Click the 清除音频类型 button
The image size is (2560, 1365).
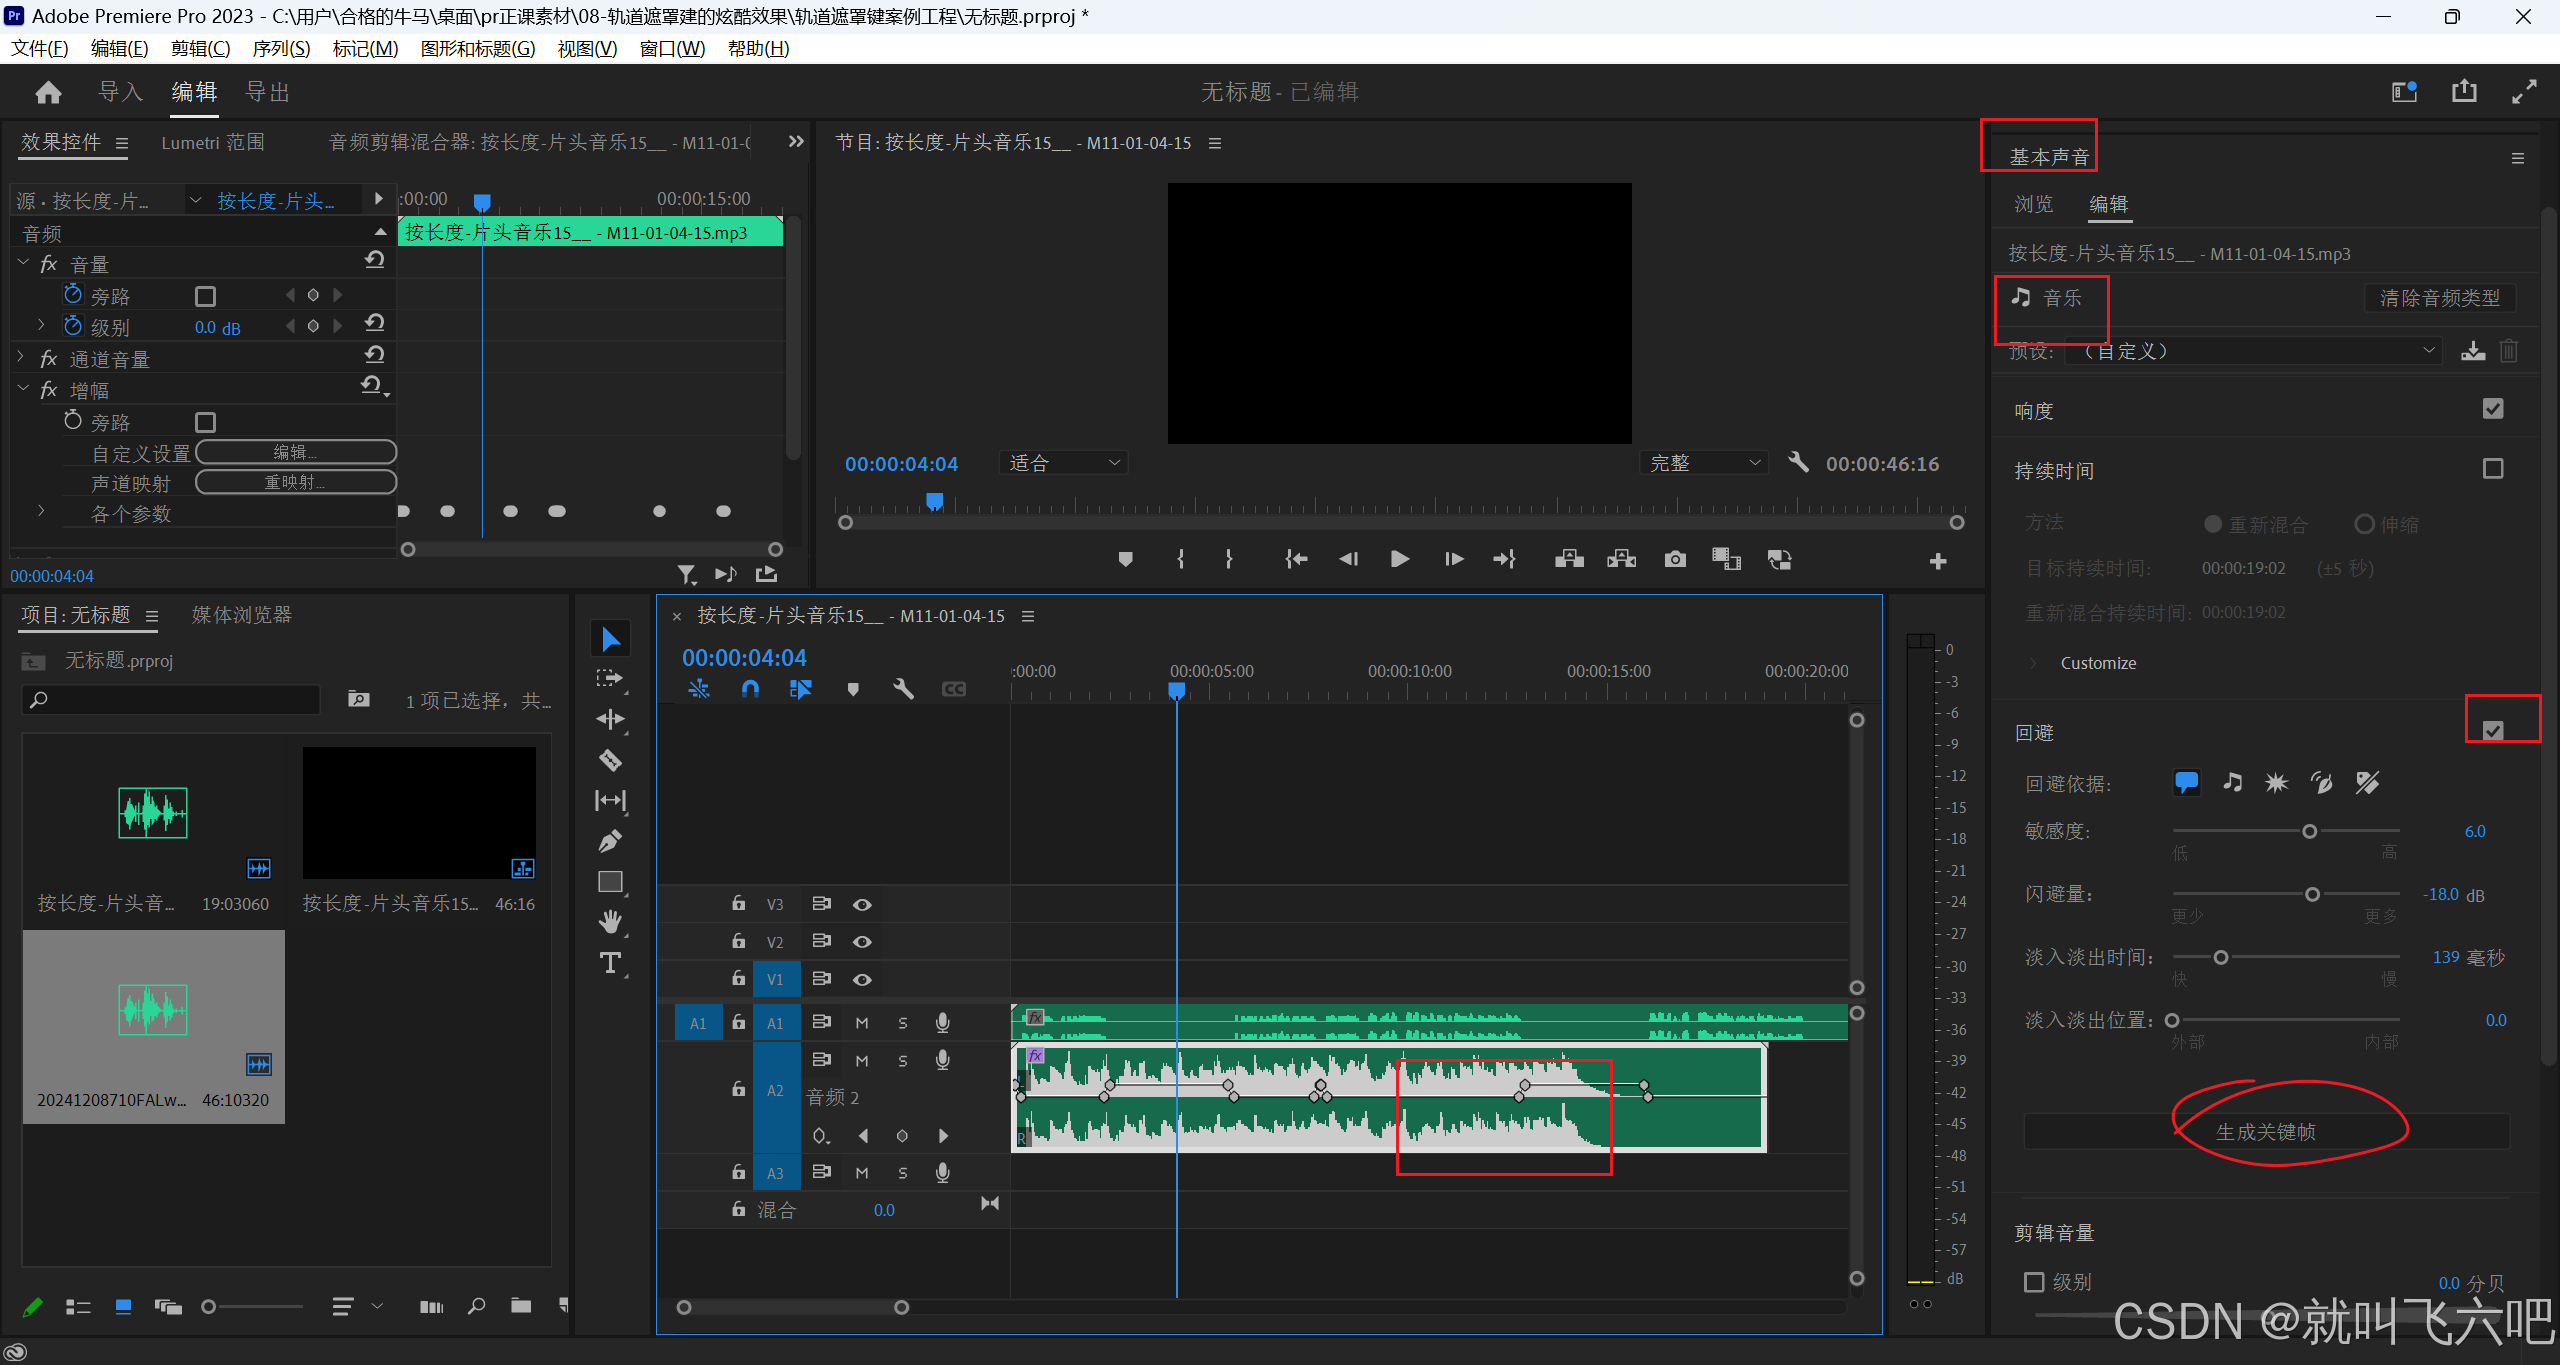point(2439,298)
